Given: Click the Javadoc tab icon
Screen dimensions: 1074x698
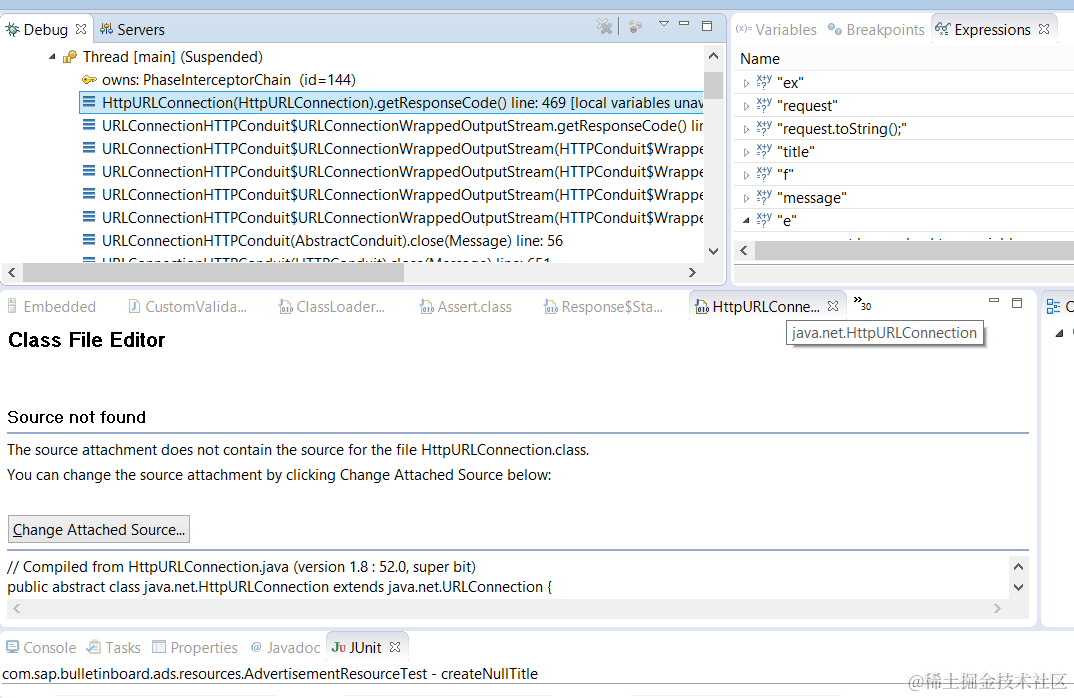Looking at the screenshot, I should click(x=256, y=647).
